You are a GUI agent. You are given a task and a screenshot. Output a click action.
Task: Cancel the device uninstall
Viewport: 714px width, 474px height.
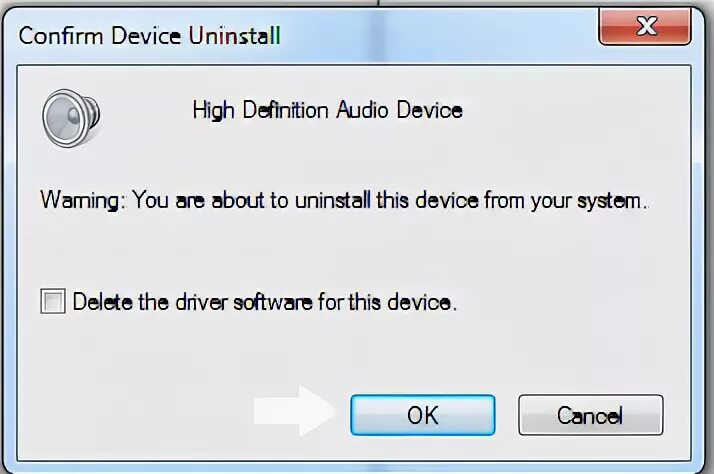tap(591, 415)
